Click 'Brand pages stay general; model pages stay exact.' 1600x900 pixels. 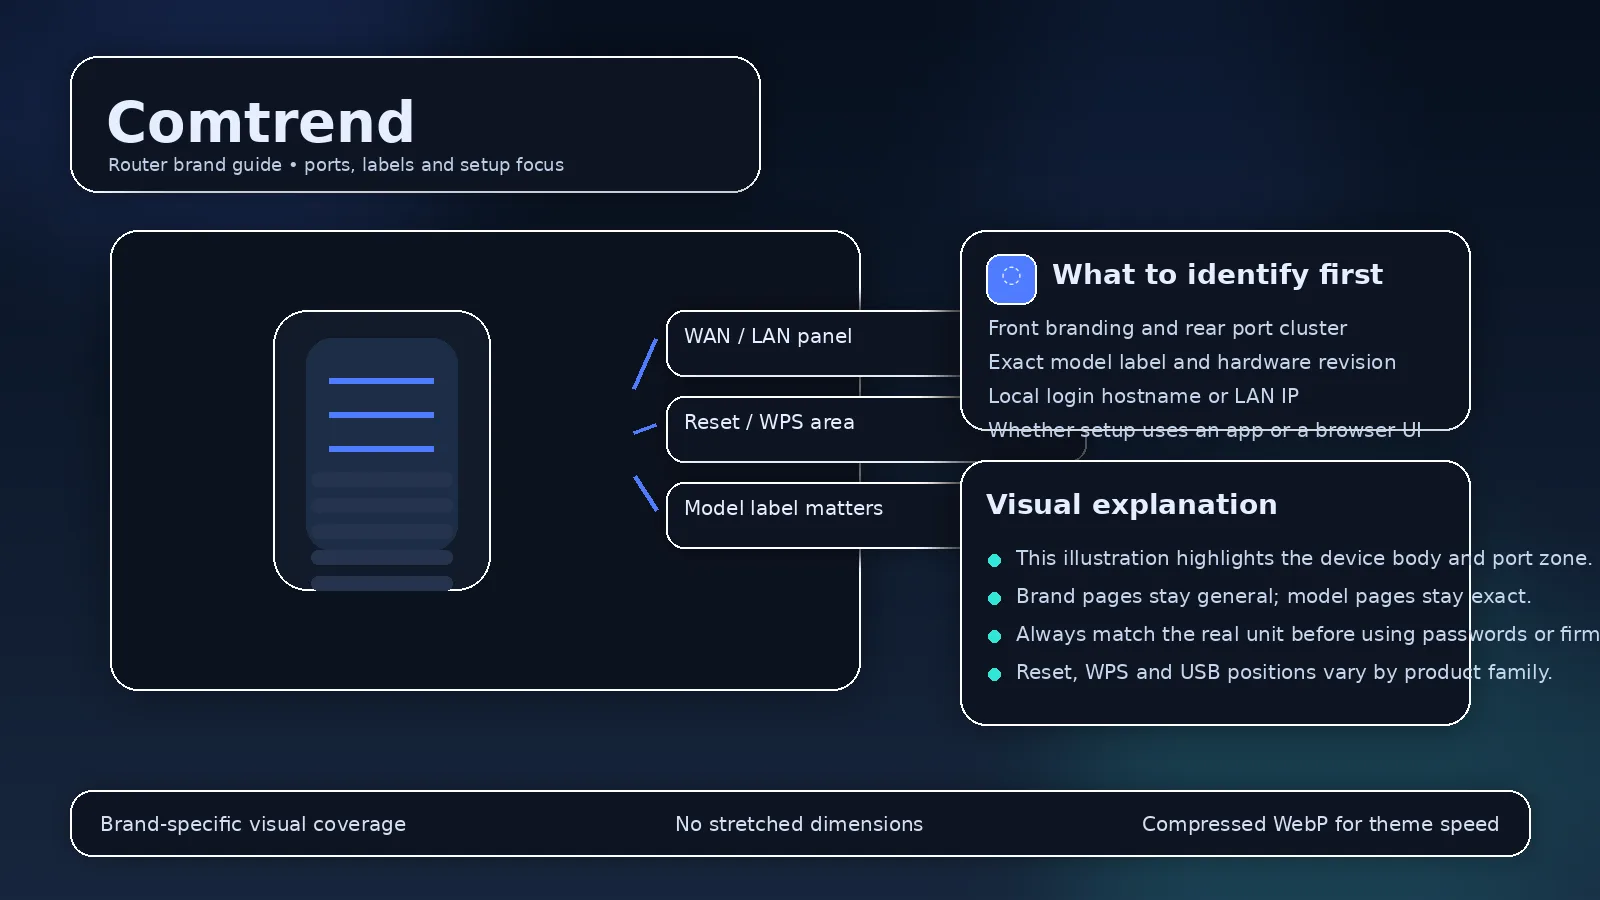point(1273,596)
